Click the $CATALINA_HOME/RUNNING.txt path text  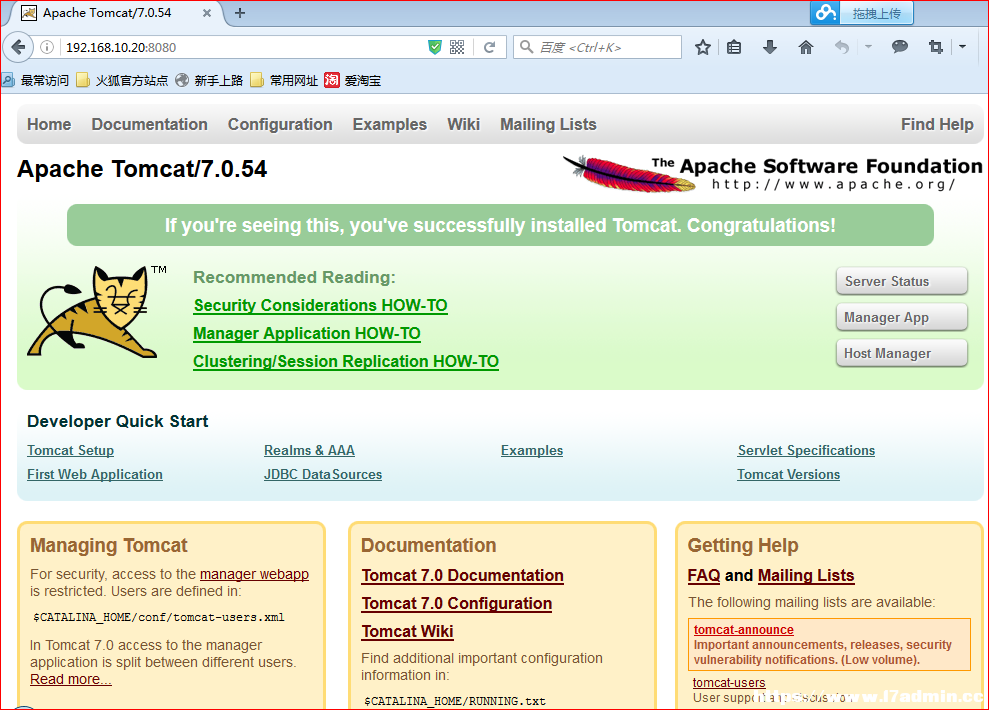click(x=455, y=701)
